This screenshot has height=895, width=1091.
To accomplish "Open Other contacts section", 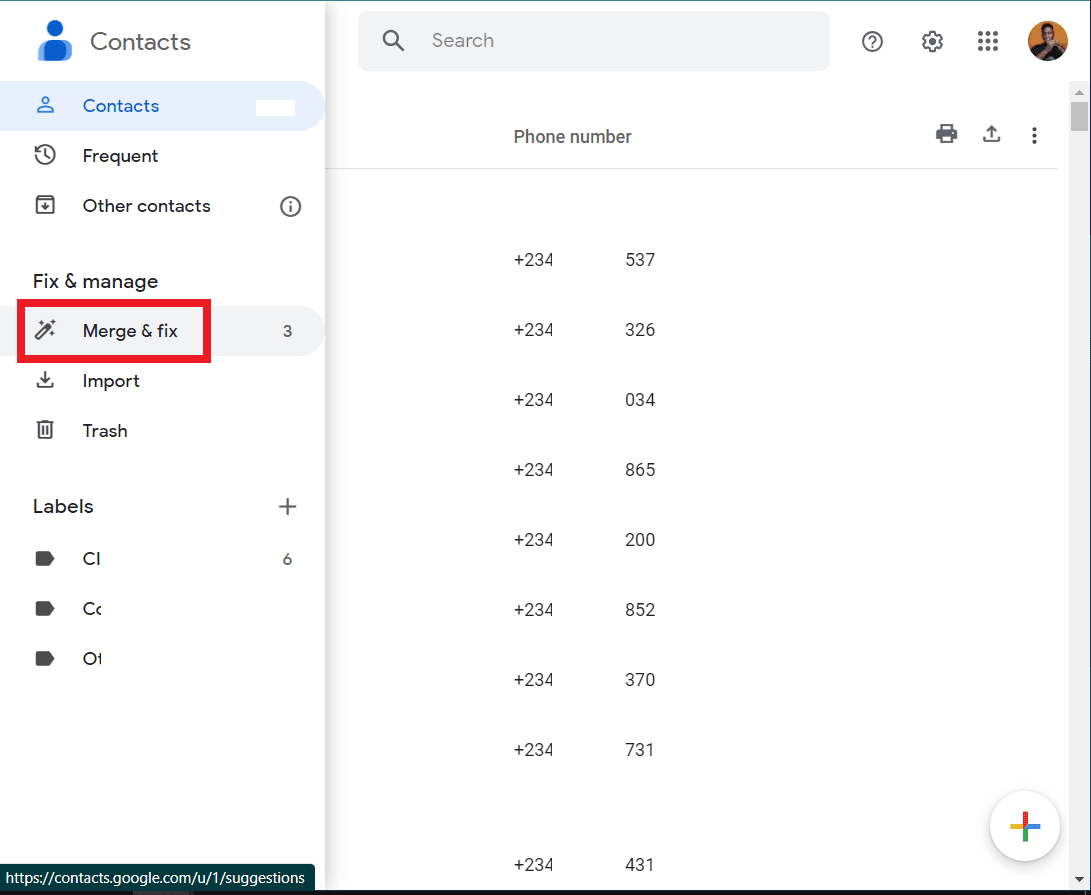I will [x=146, y=206].
